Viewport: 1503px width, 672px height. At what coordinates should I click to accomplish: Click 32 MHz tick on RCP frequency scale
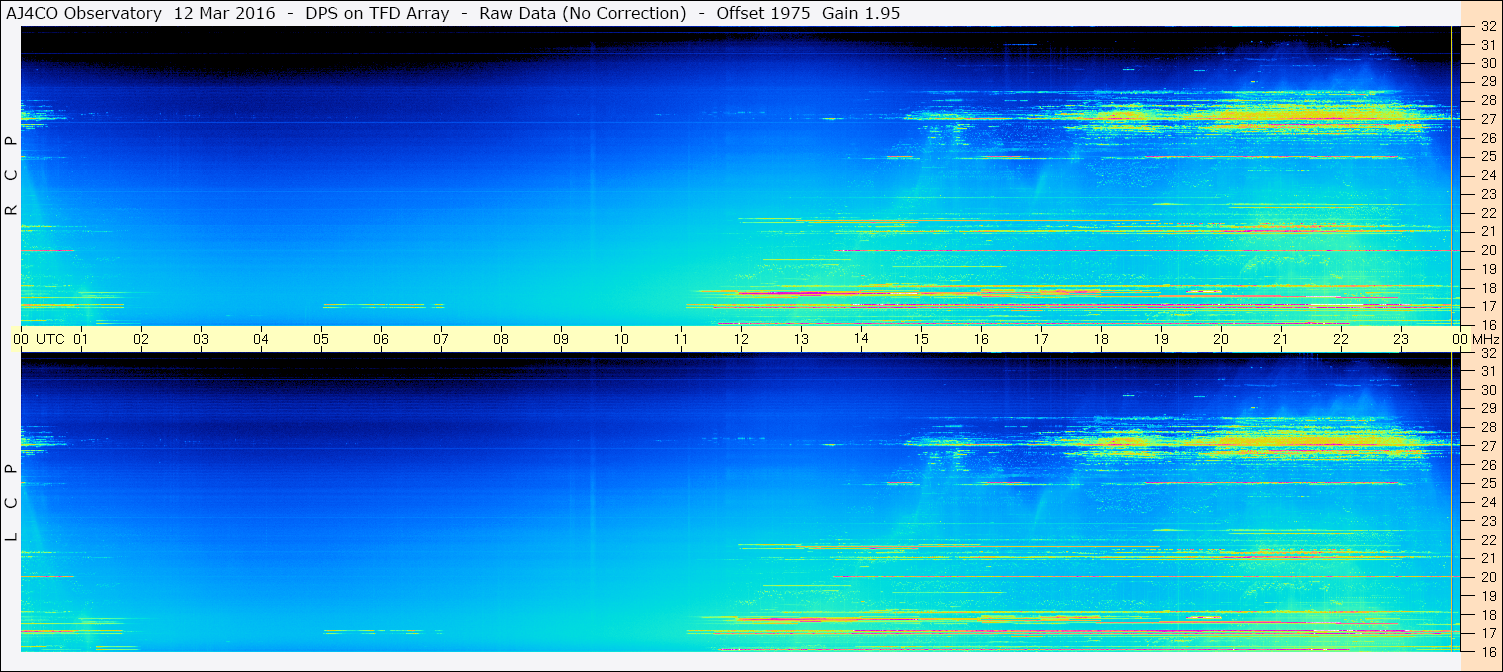pos(1487,27)
